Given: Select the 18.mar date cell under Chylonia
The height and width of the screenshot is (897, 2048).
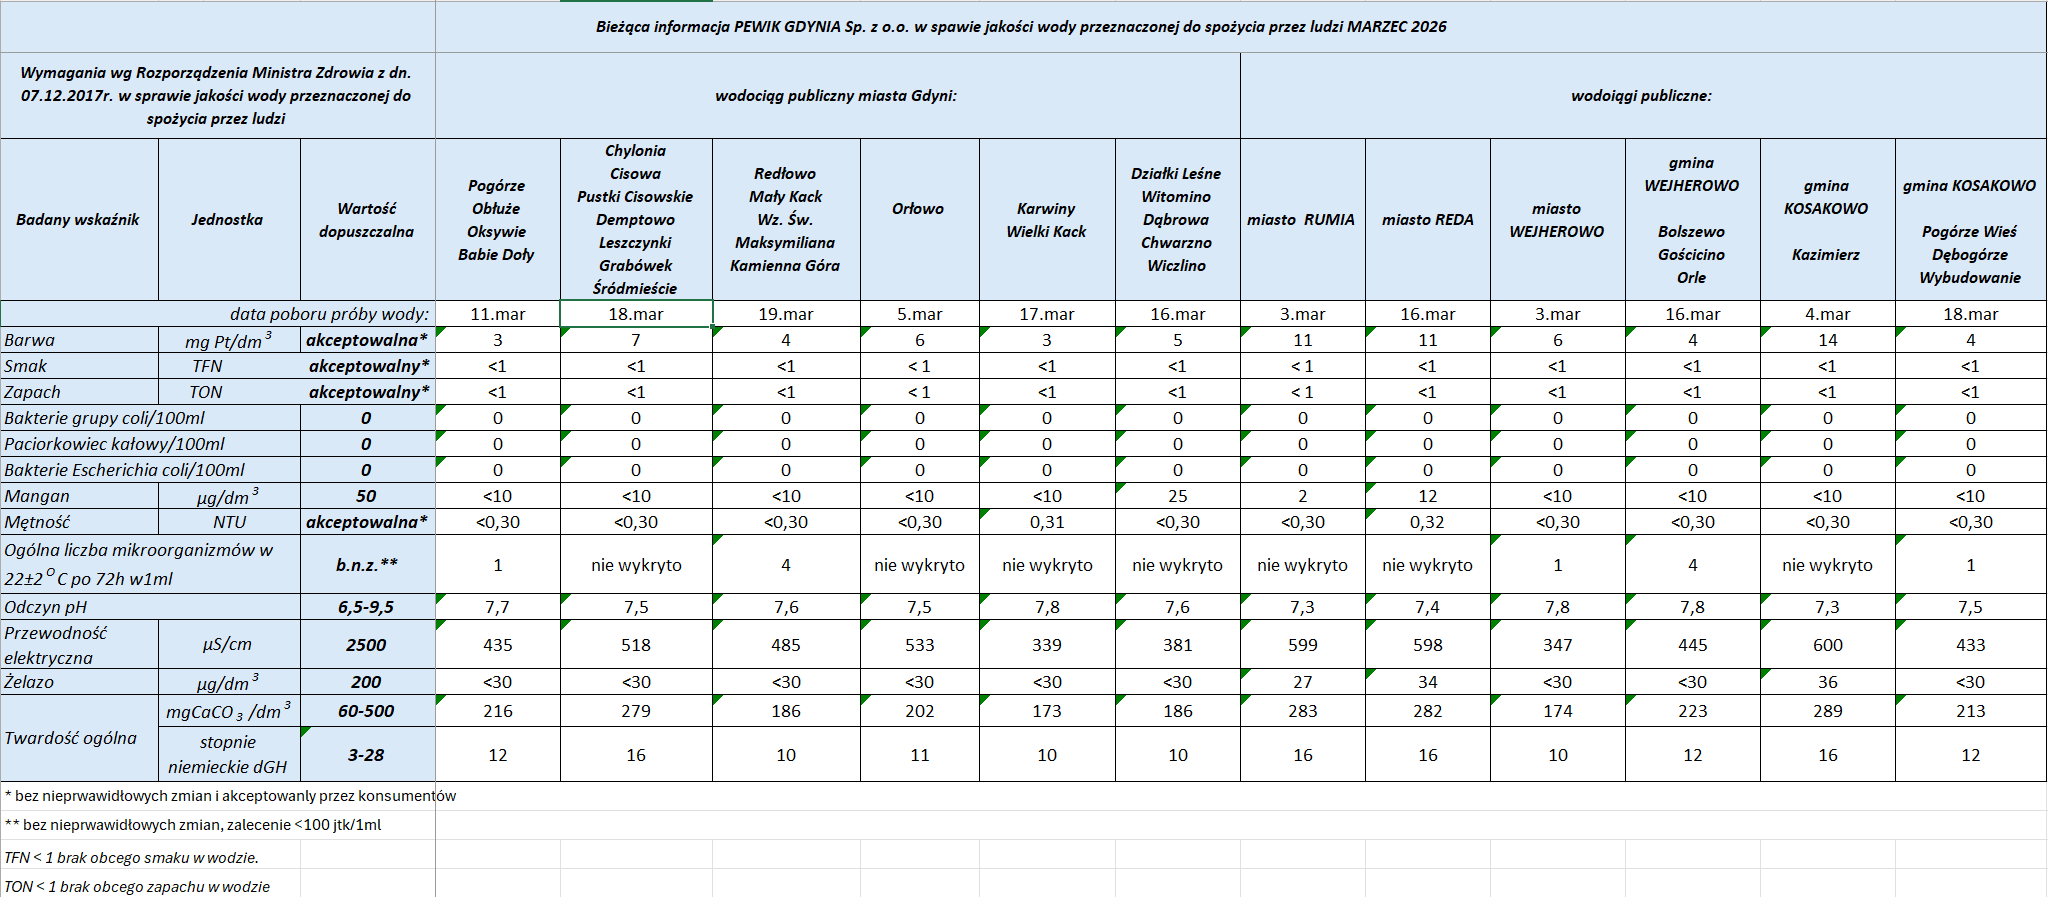Looking at the screenshot, I should pos(636,314).
